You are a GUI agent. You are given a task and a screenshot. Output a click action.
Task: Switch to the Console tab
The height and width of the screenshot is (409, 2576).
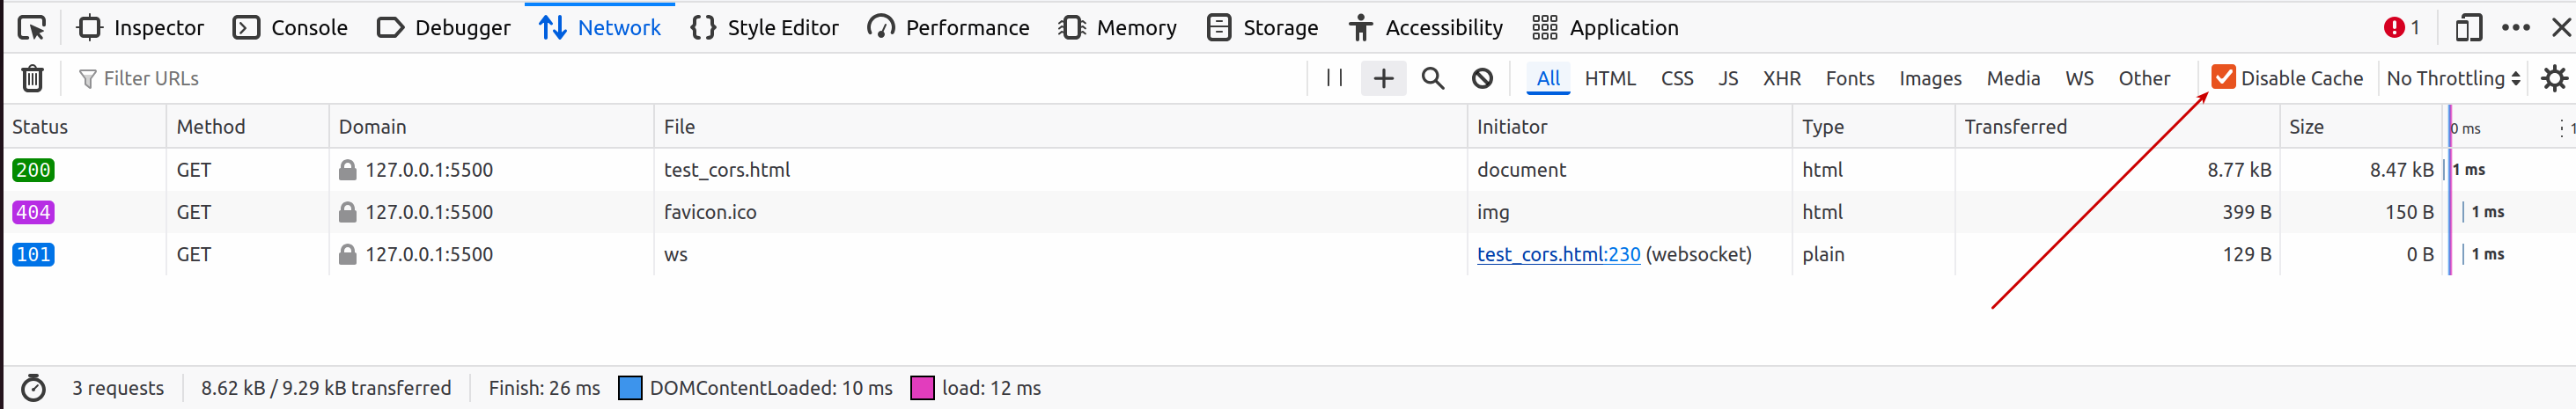pos(290,28)
